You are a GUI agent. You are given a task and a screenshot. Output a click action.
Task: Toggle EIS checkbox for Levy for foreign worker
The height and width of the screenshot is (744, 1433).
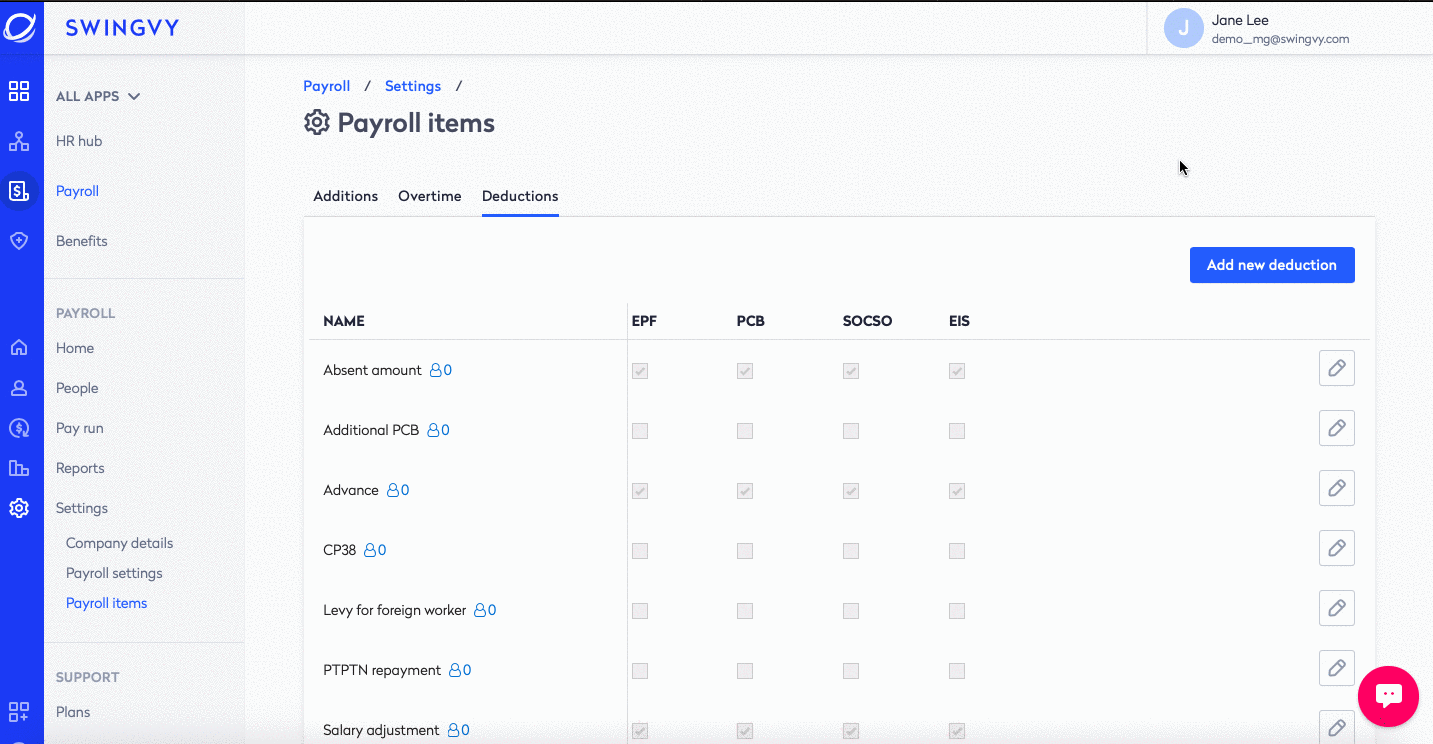[x=957, y=611]
